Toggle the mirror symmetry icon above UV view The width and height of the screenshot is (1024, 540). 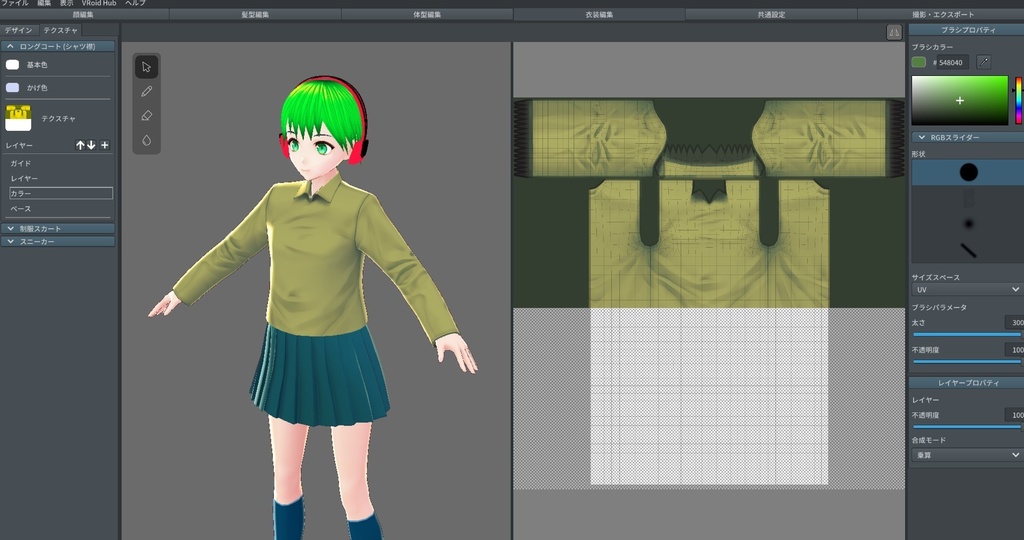pos(894,32)
